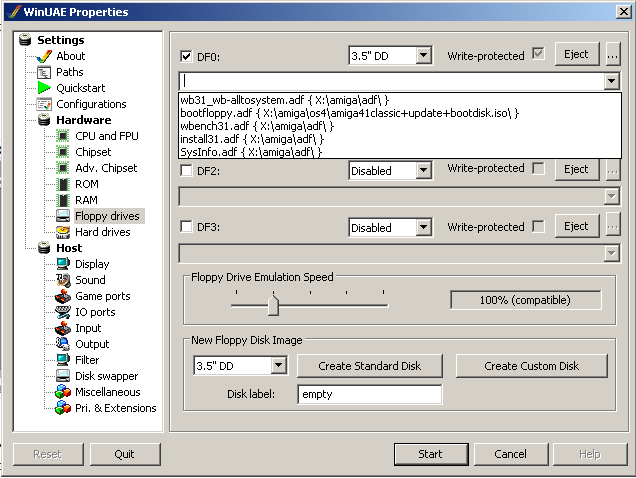This screenshot has height=478, width=636.
Task: Collapse DF0 disk image path dropdown arrow
Action: 612,81
